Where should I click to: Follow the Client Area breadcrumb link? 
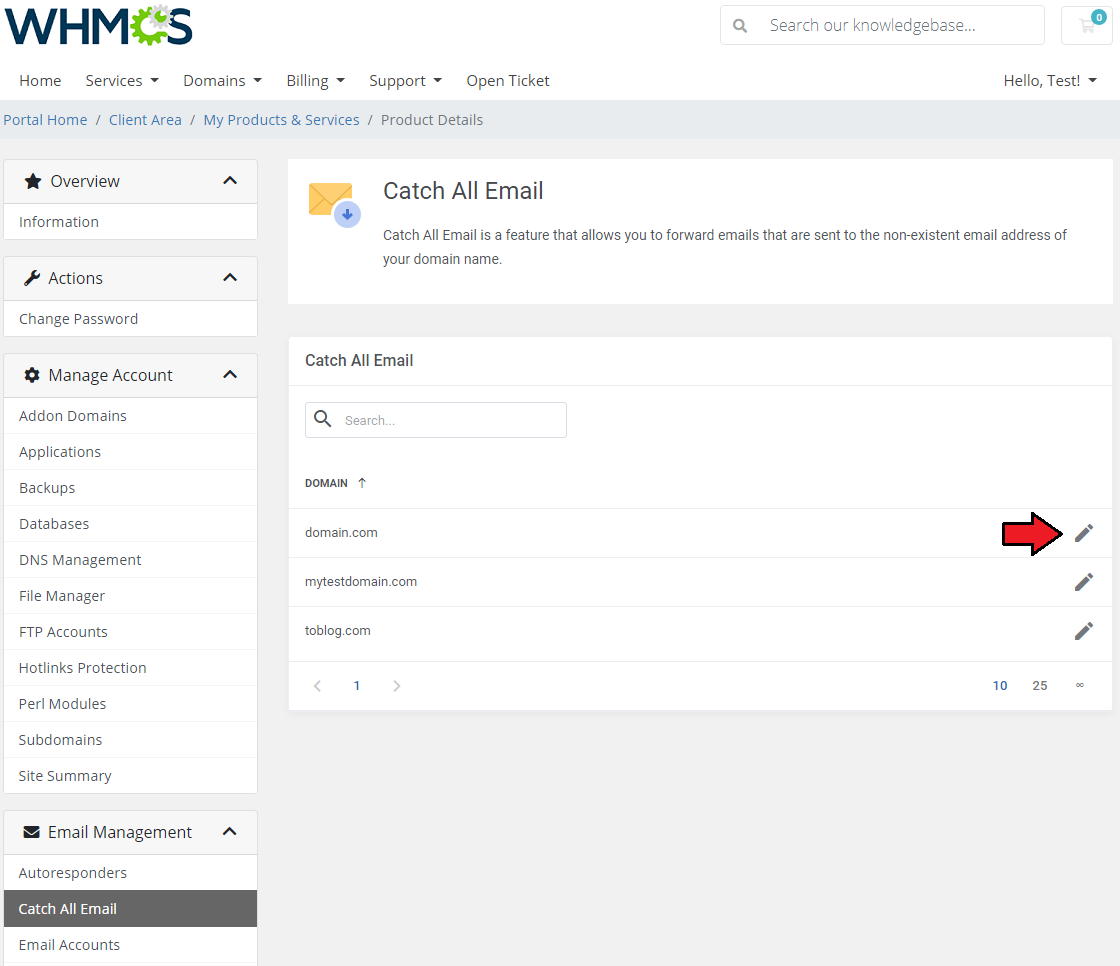(145, 120)
